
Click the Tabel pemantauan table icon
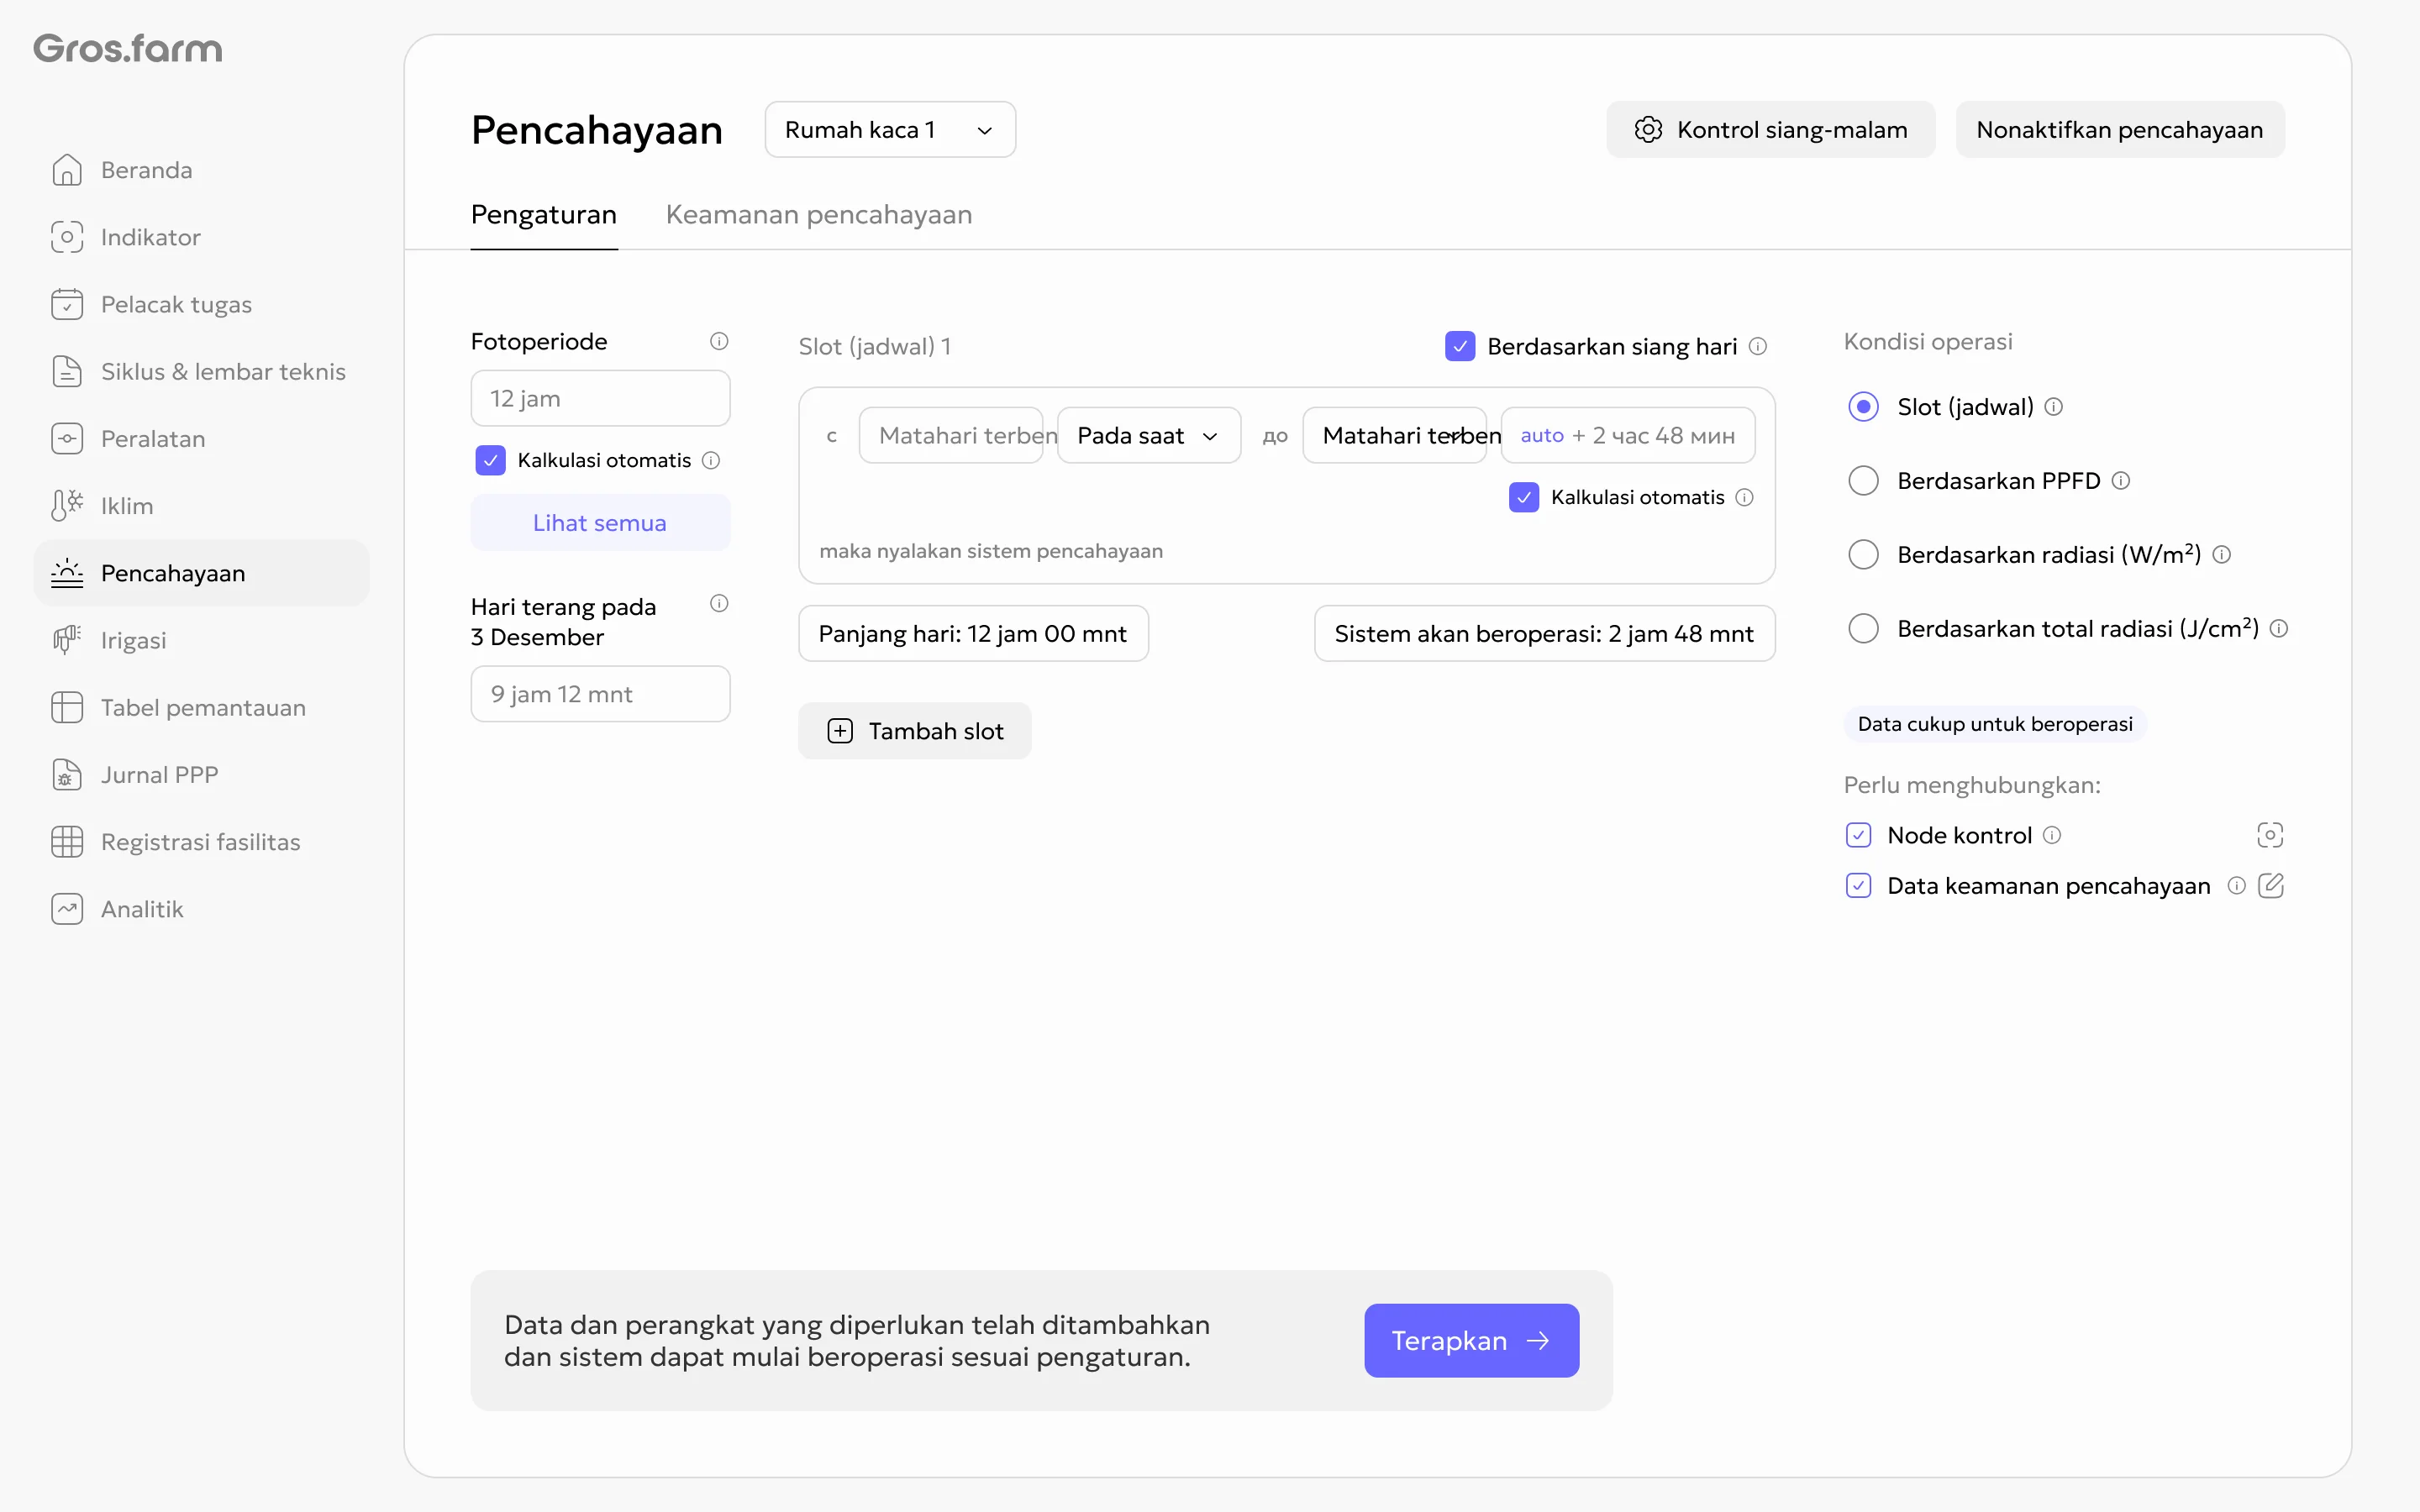point(67,707)
